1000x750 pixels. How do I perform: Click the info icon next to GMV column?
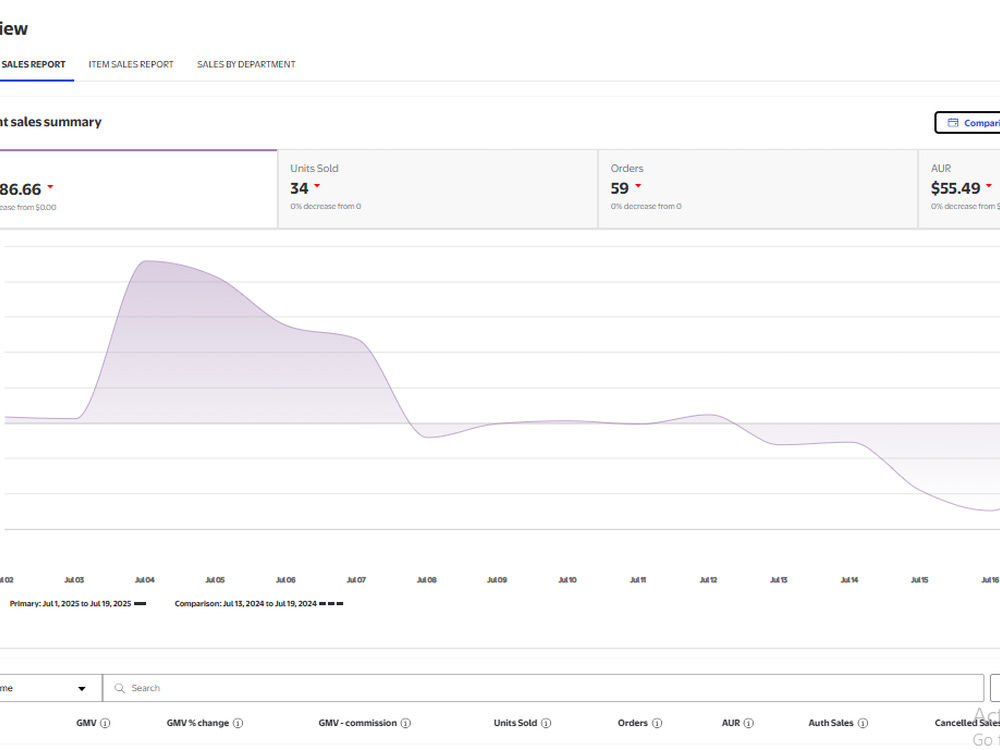tap(105, 723)
